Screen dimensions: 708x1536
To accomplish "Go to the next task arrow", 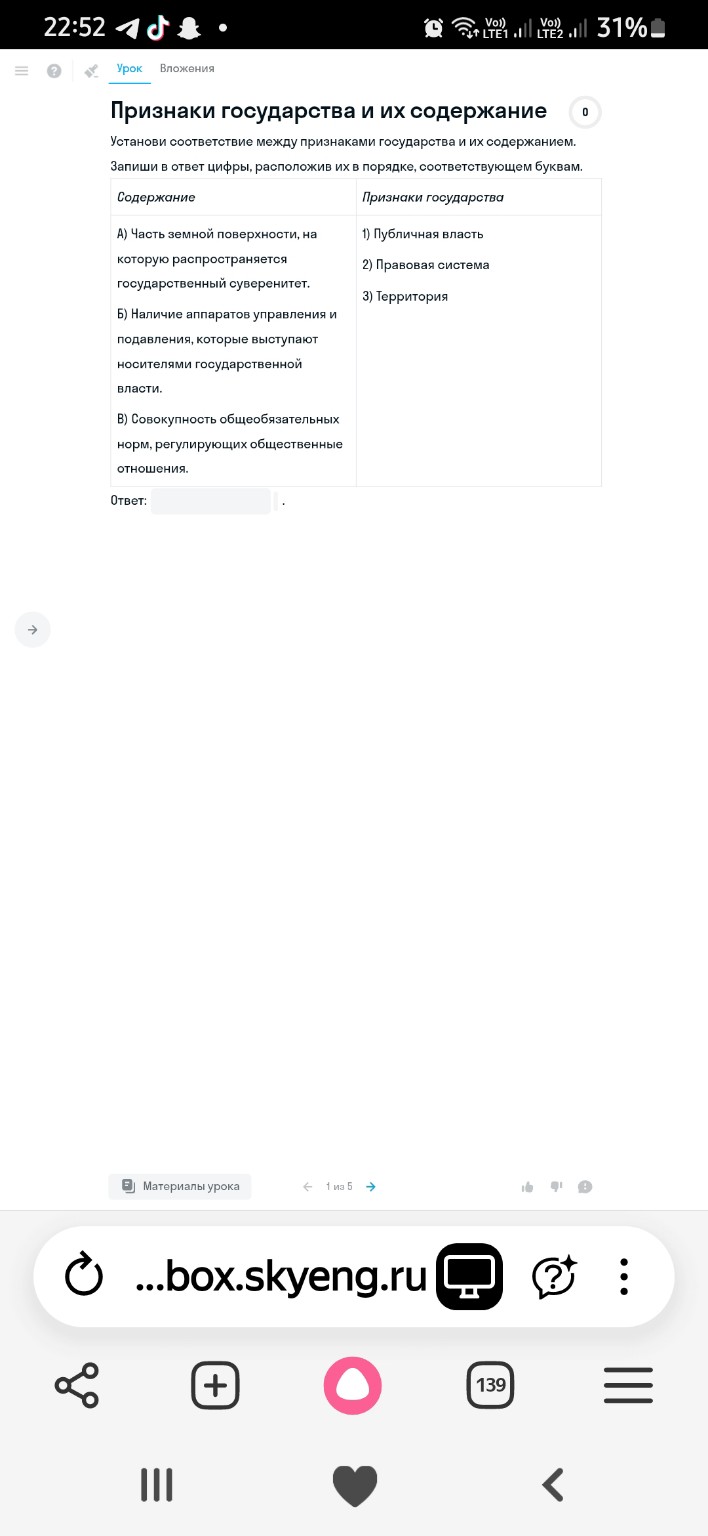I will click(x=371, y=1187).
